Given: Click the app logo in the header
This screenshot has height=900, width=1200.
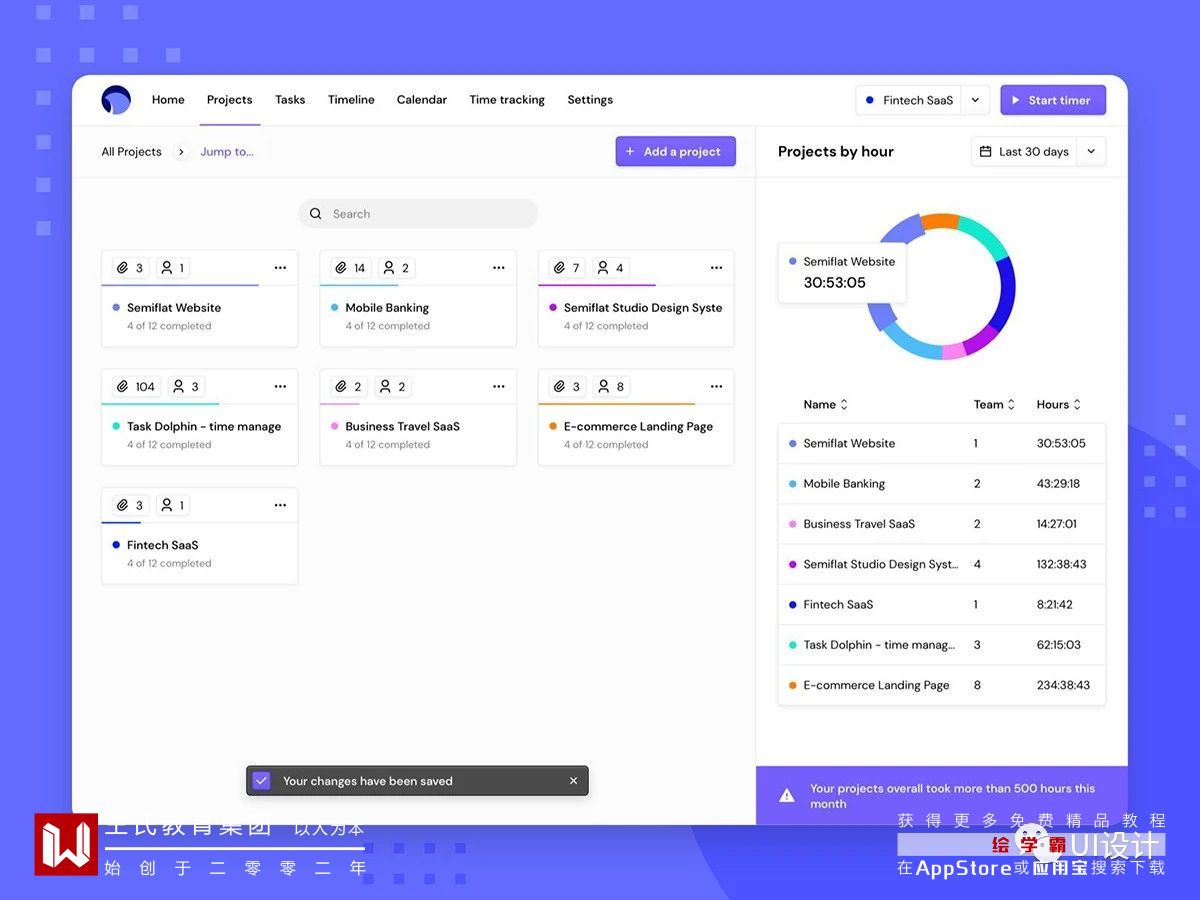Looking at the screenshot, I should 116,100.
